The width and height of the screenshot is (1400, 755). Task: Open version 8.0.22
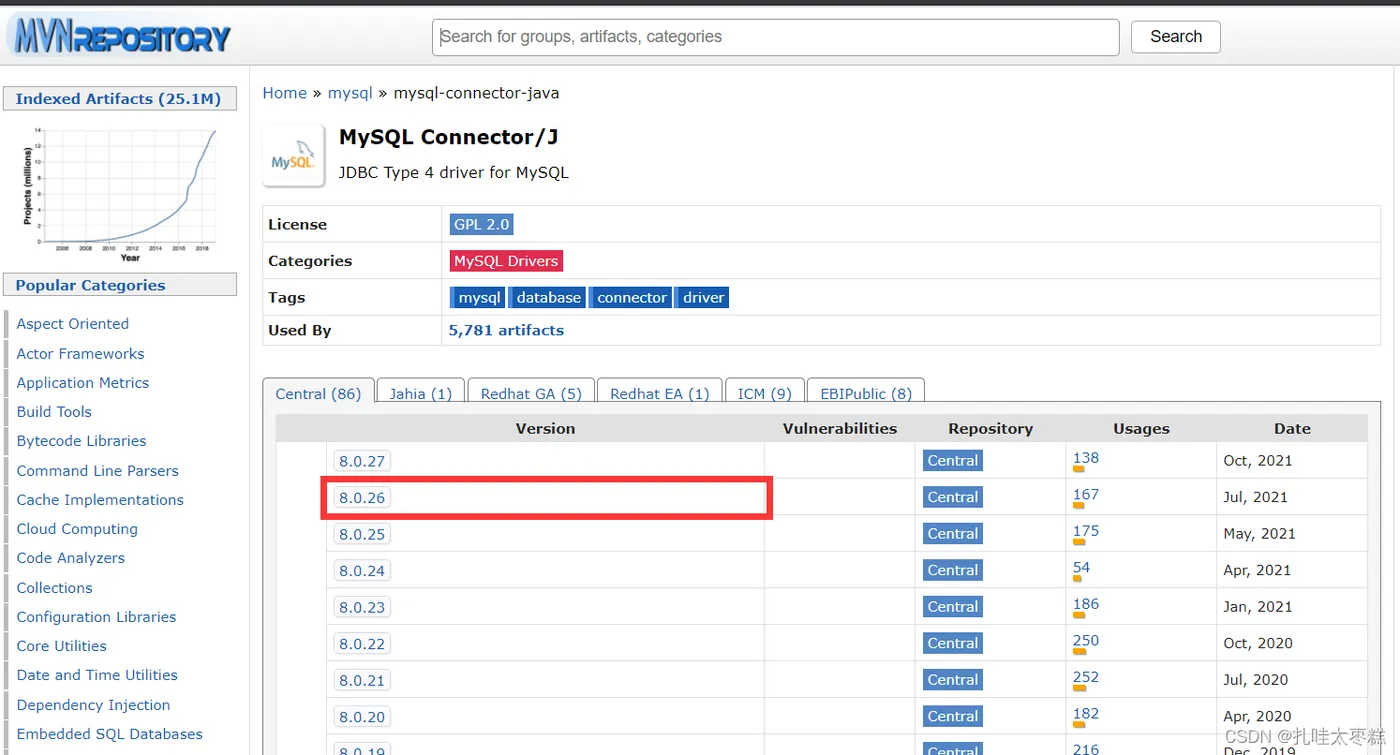[362, 644]
